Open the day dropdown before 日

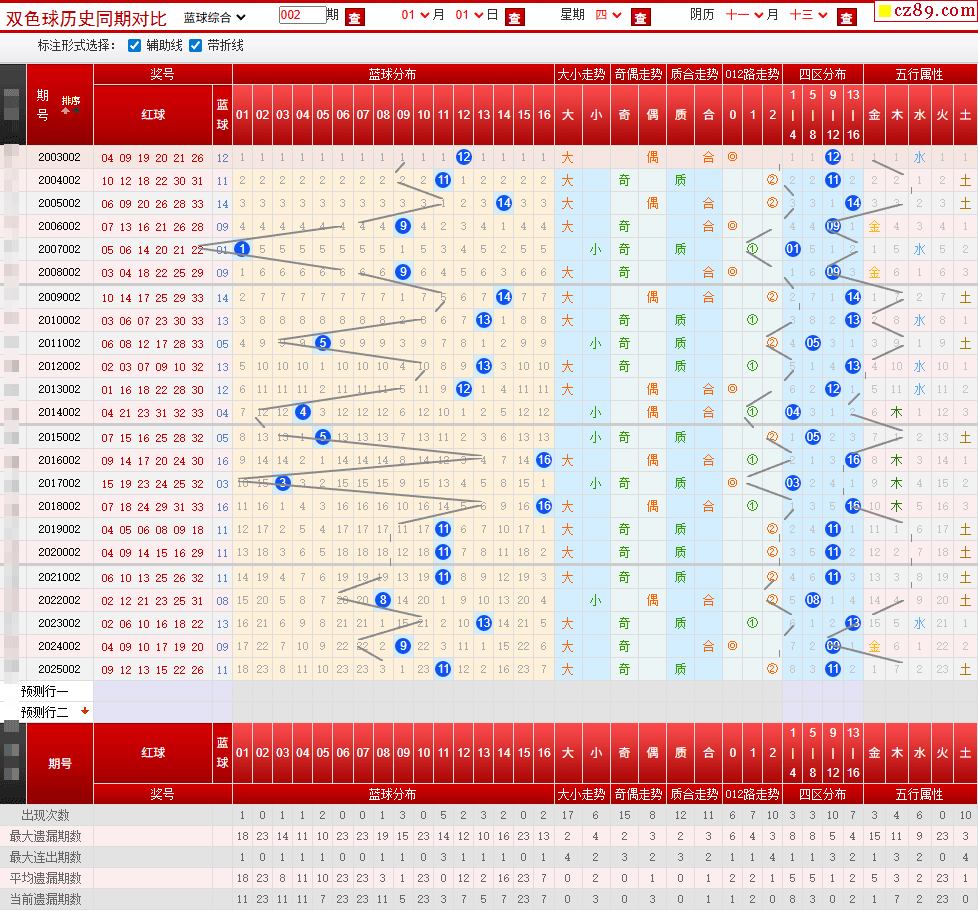click(470, 15)
